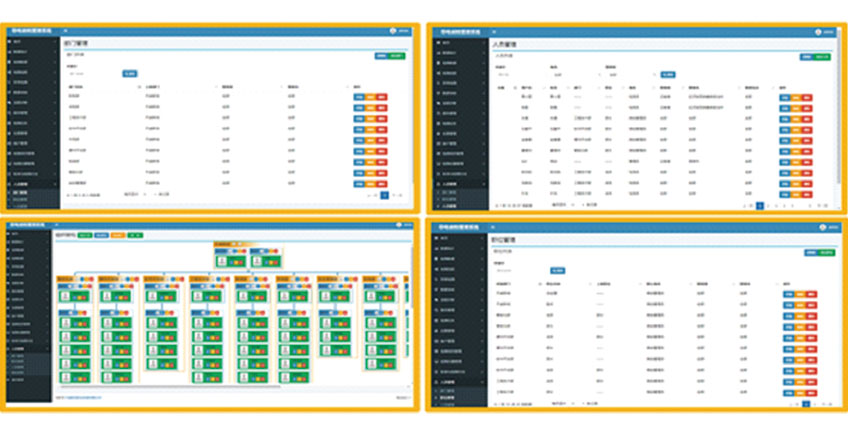Screen dimensions: 848x432
Task: Click the admin avatar in 人员管理 window
Action: tap(817, 32)
